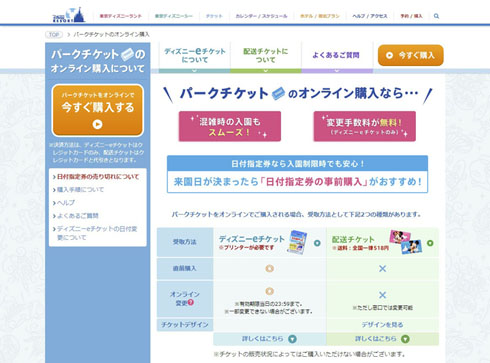The height and width of the screenshot is (363, 490).
Task: Click the circle mark in 直前購入 row
Action: click(270, 268)
